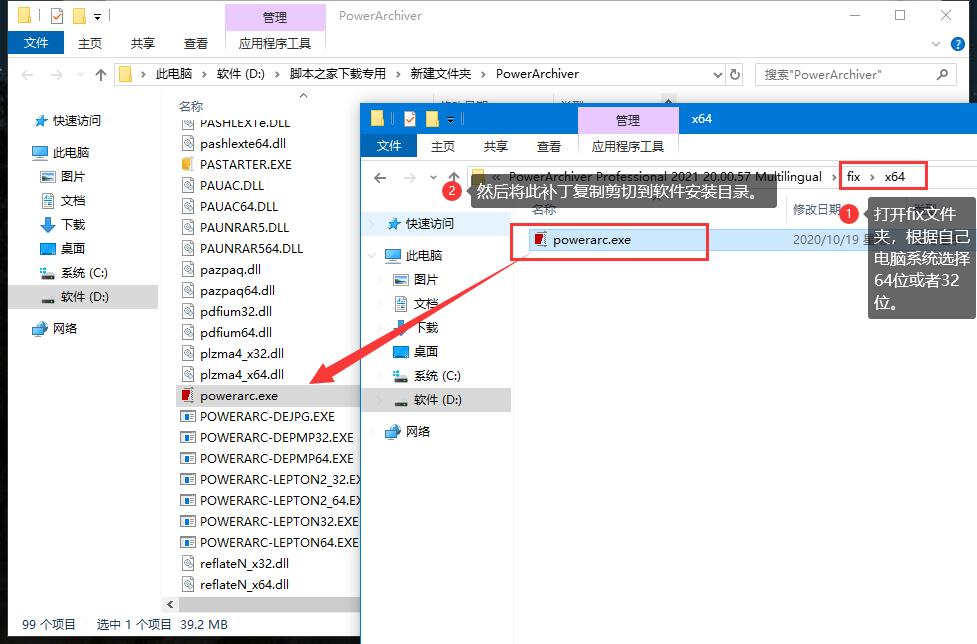977x644 pixels.
Task: Open recent locations dropdown in the PowerArchiver window
Action: point(80,75)
